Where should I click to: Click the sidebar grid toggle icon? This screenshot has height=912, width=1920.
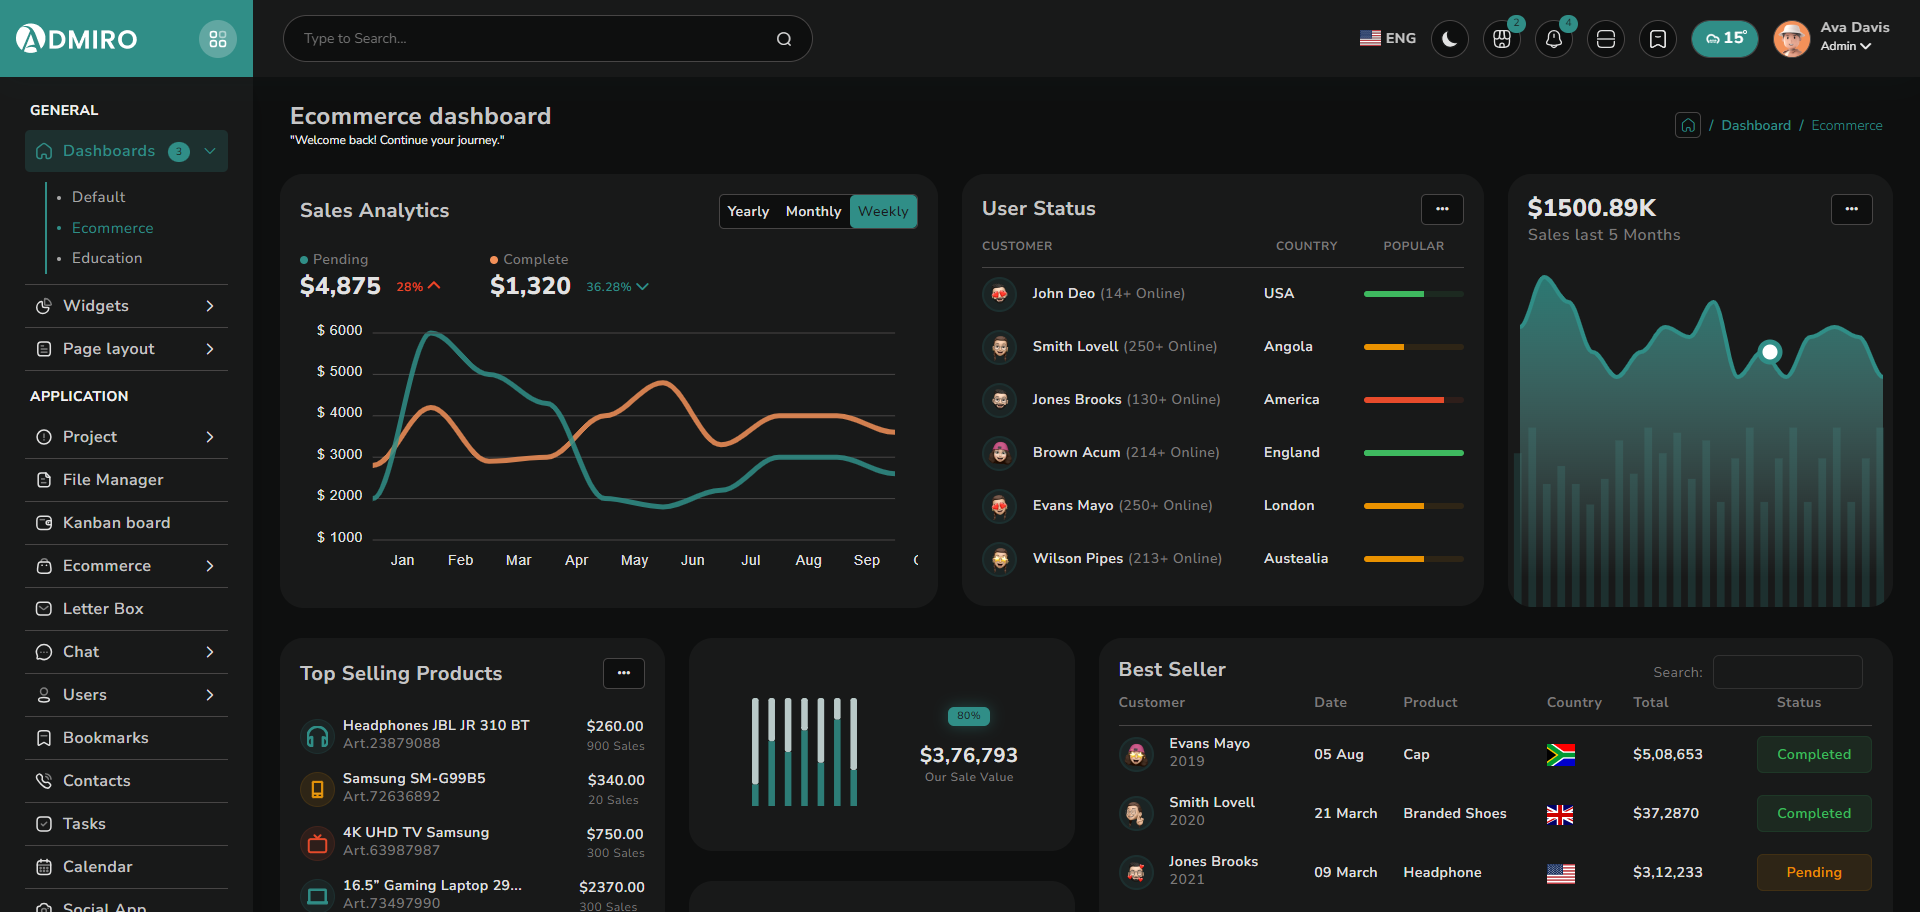coord(218,39)
